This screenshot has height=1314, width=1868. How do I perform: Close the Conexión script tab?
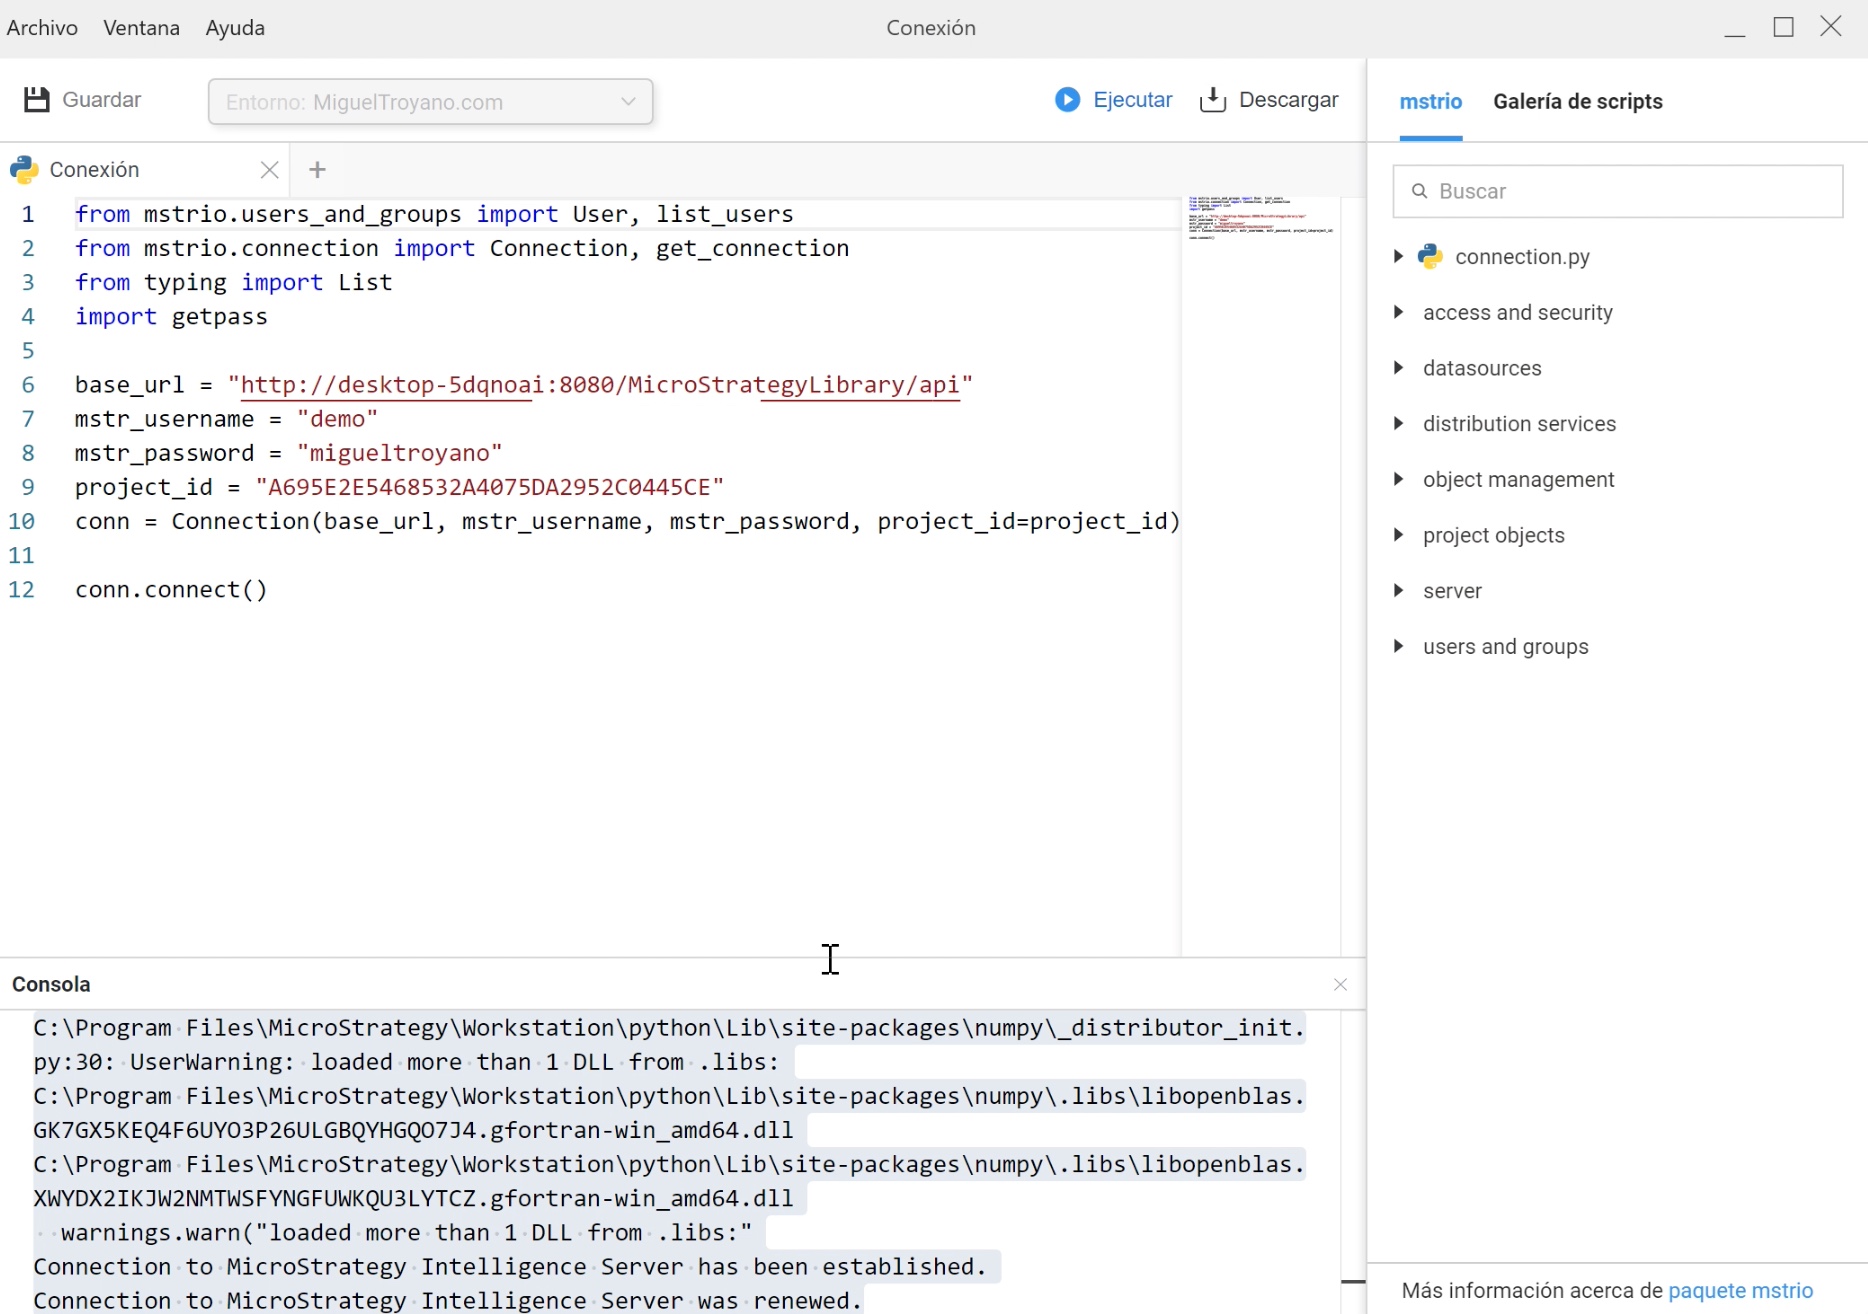click(x=269, y=170)
